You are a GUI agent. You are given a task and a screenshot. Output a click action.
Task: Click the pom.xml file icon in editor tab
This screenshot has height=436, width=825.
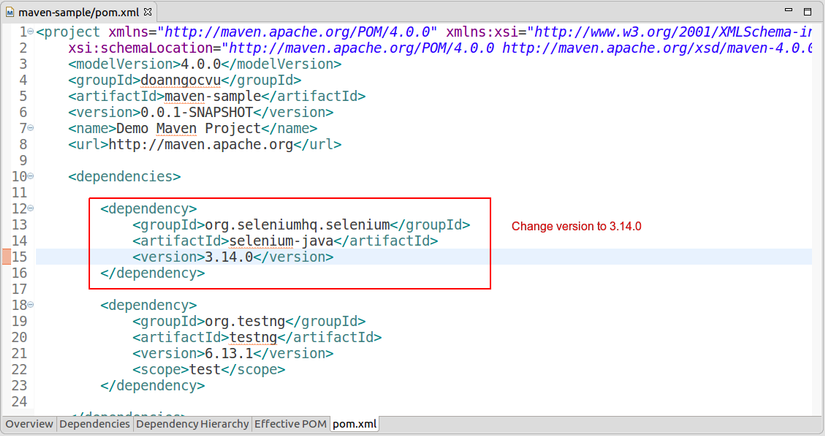[10, 12]
